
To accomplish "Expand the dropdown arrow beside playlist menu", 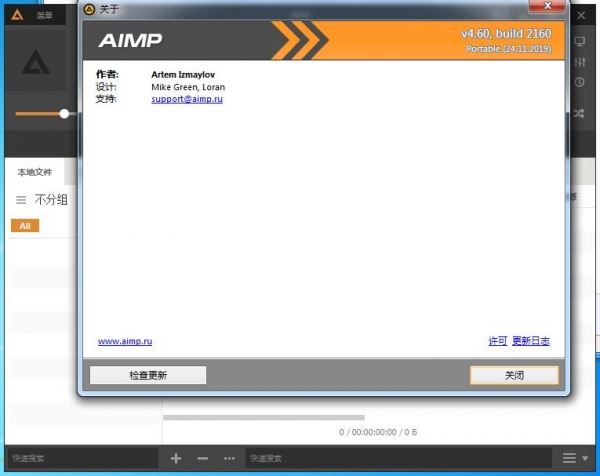I will coord(585,458).
